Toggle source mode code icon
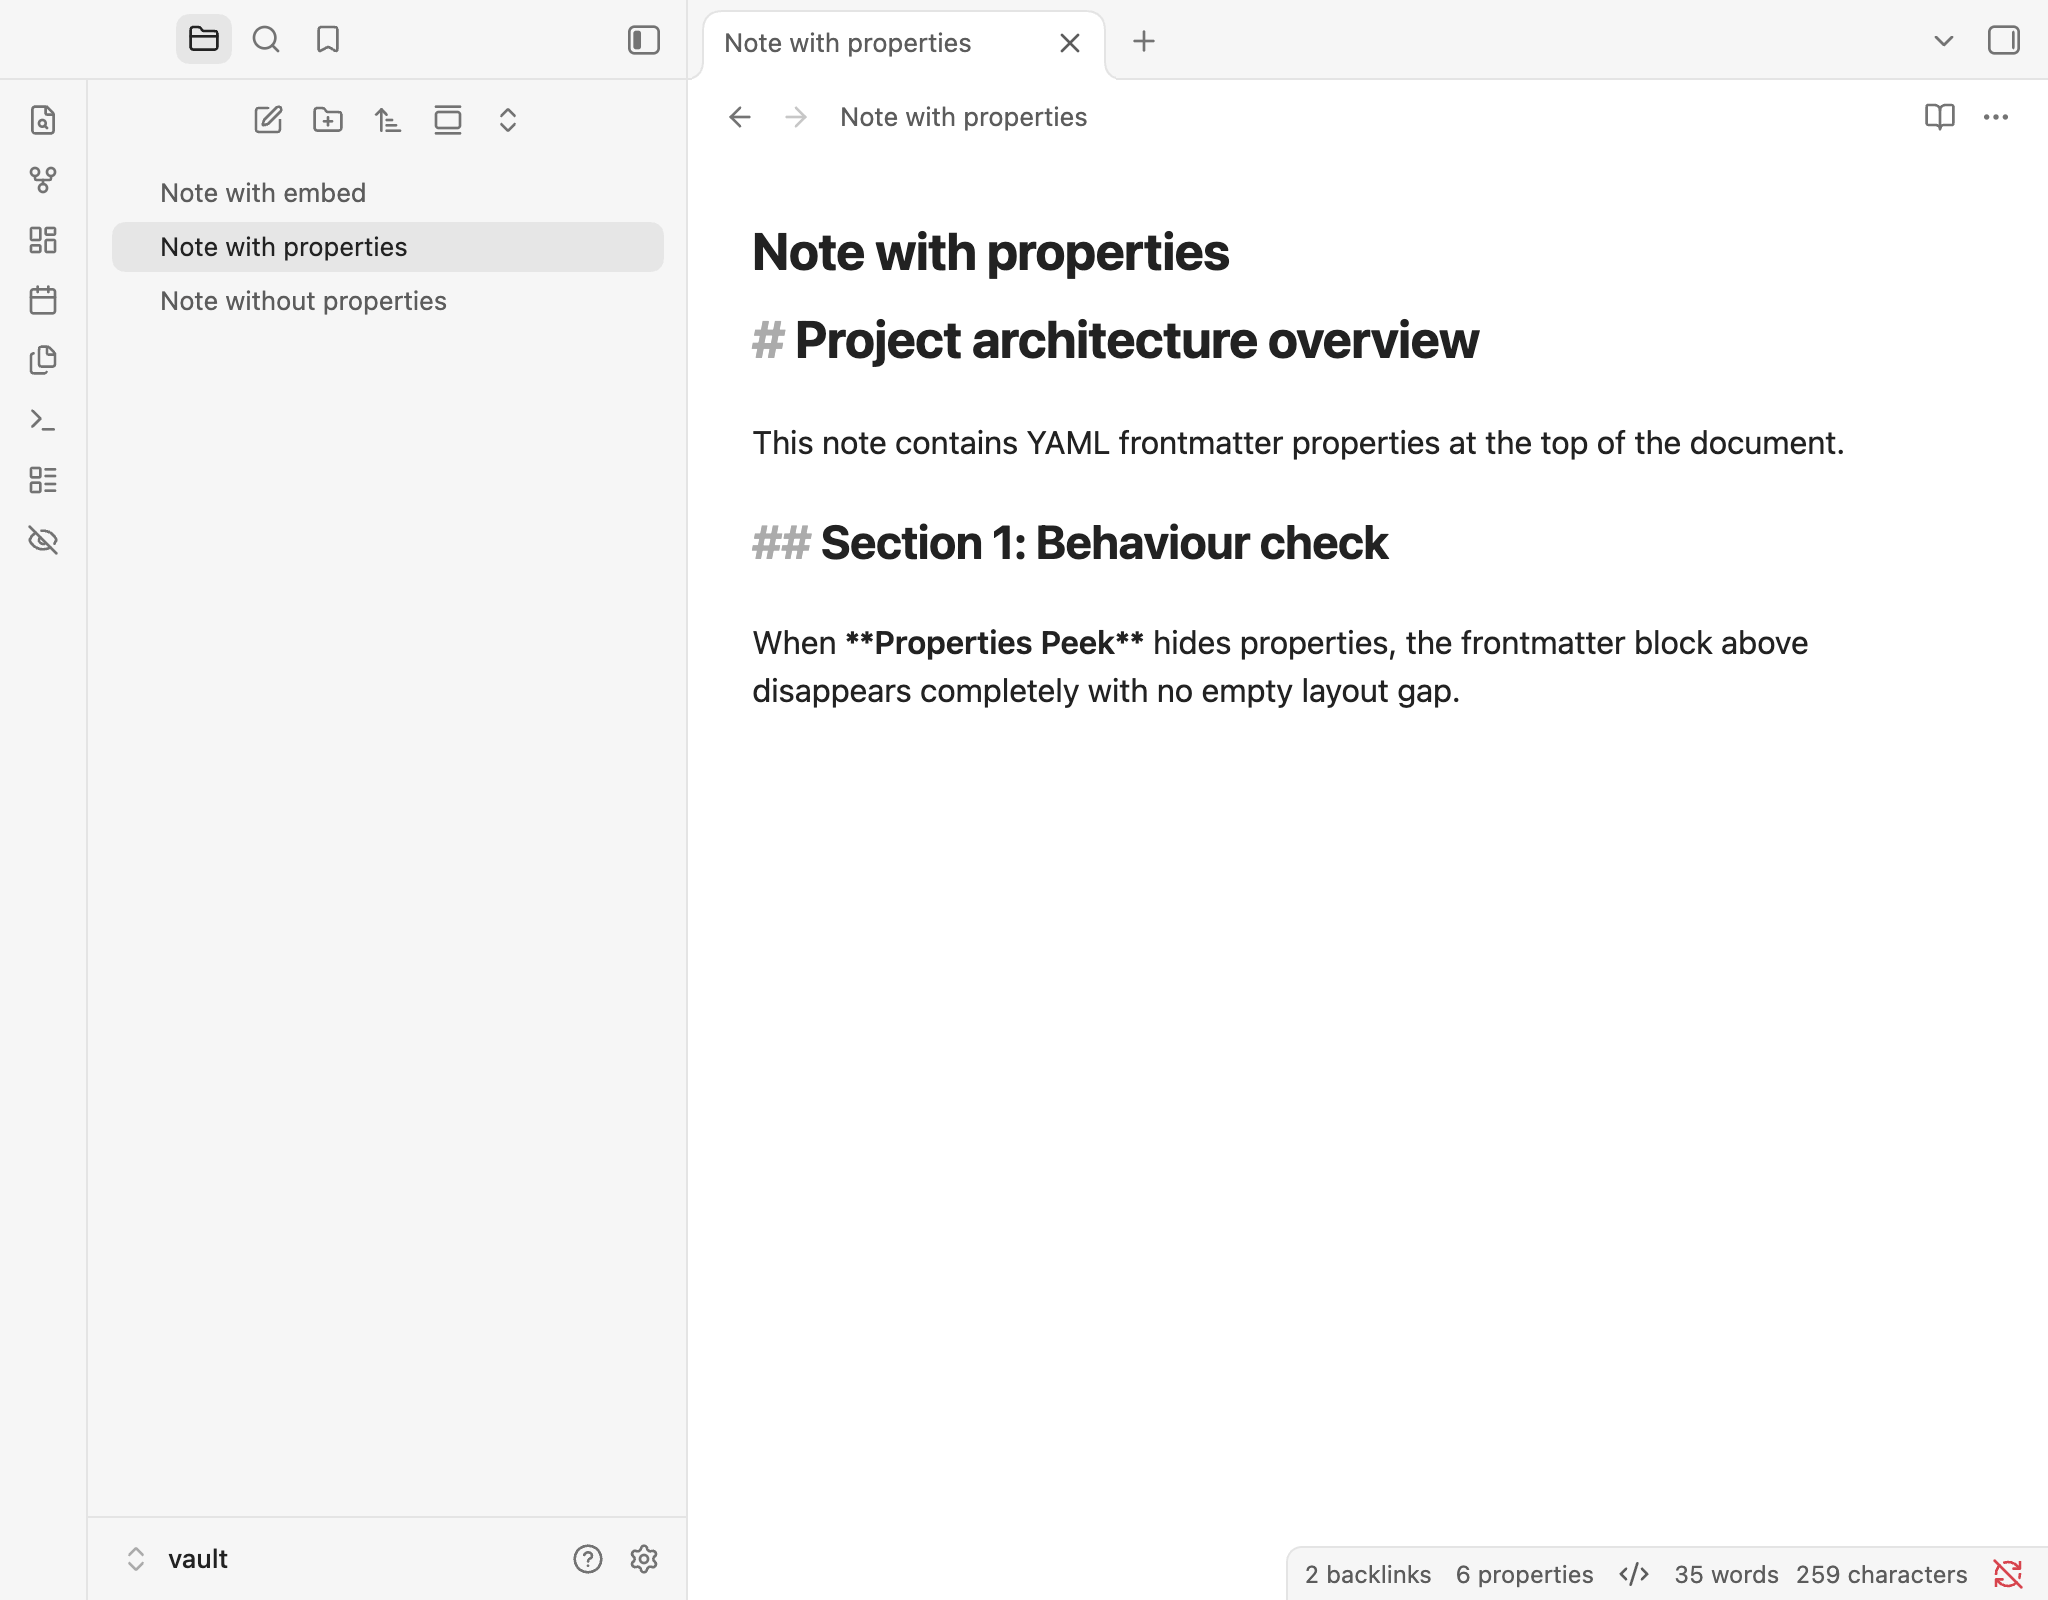The image size is (2048, 1600). (1634, 1575)
